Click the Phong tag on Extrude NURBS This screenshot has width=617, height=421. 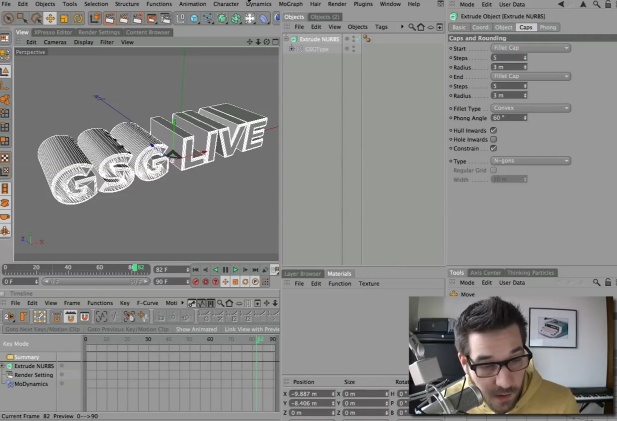click(367, 39)
